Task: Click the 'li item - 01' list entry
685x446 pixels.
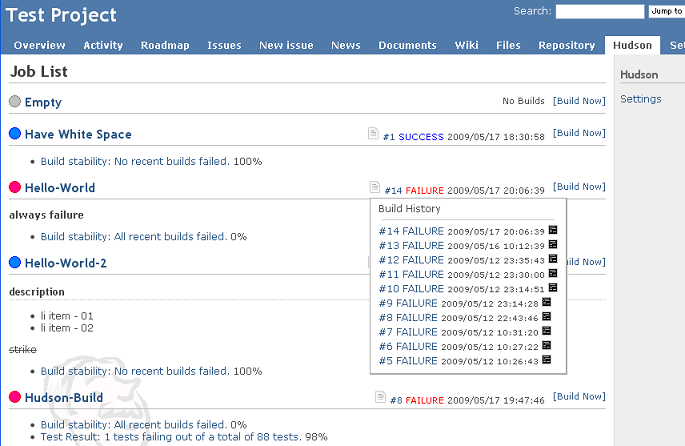Action: 67,316
